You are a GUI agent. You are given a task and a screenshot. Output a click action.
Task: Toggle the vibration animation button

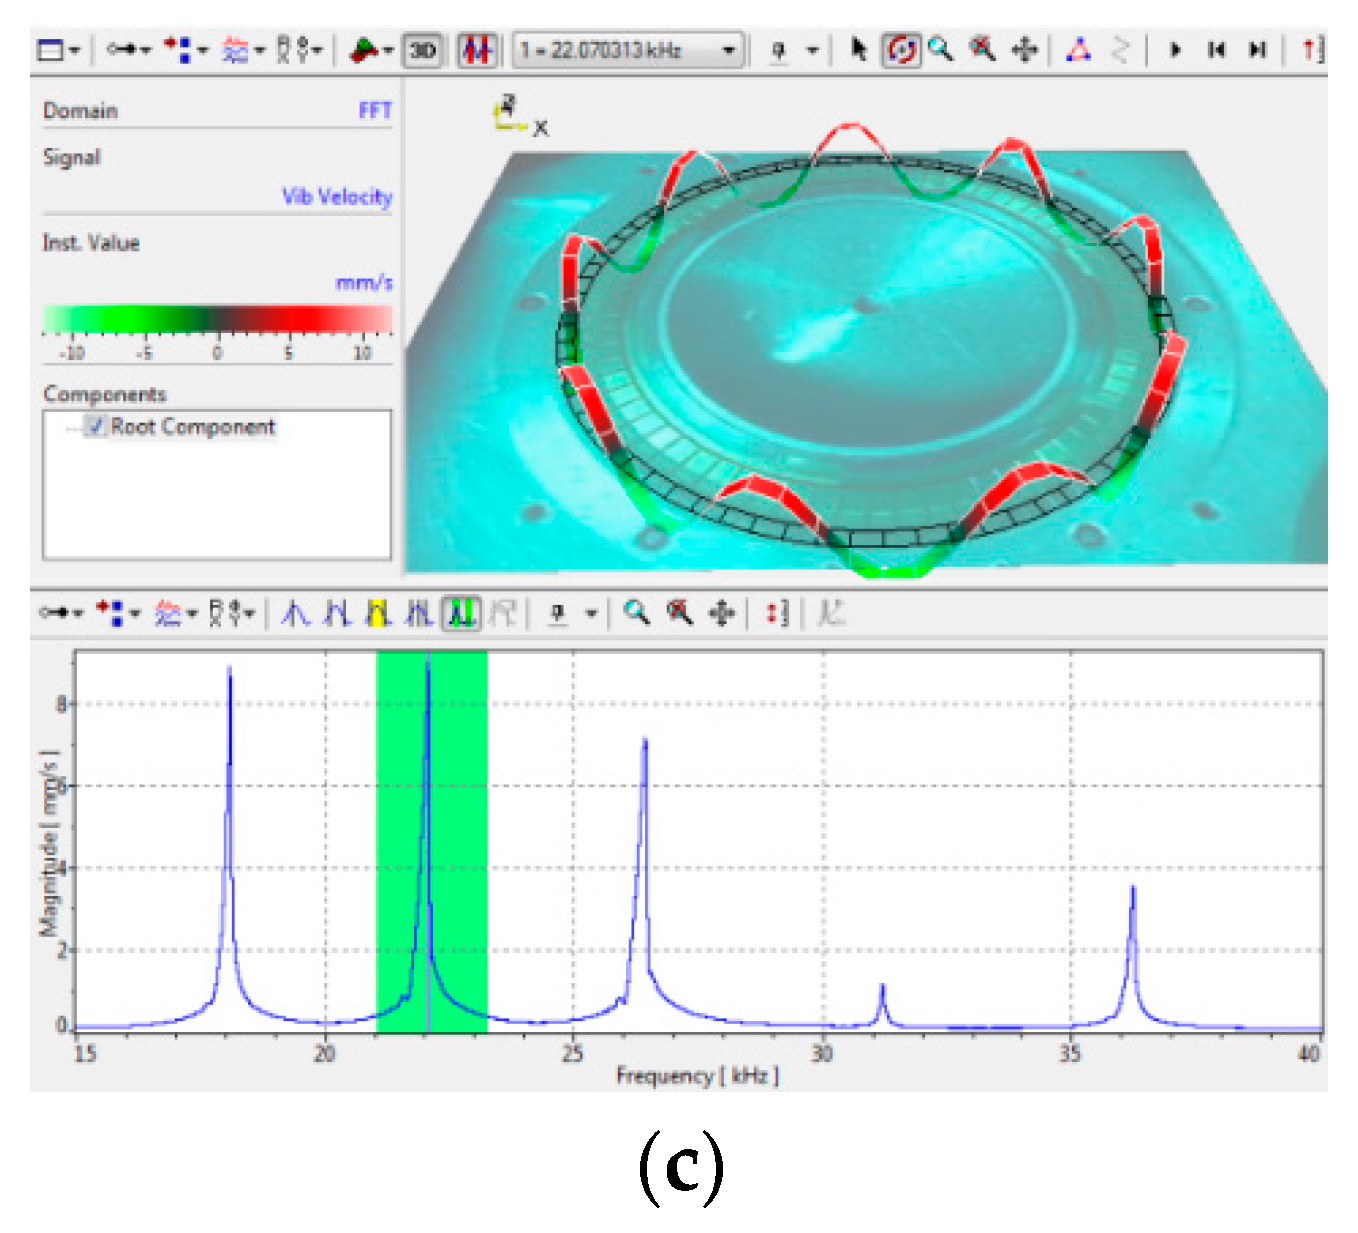(x=477, y=50)
